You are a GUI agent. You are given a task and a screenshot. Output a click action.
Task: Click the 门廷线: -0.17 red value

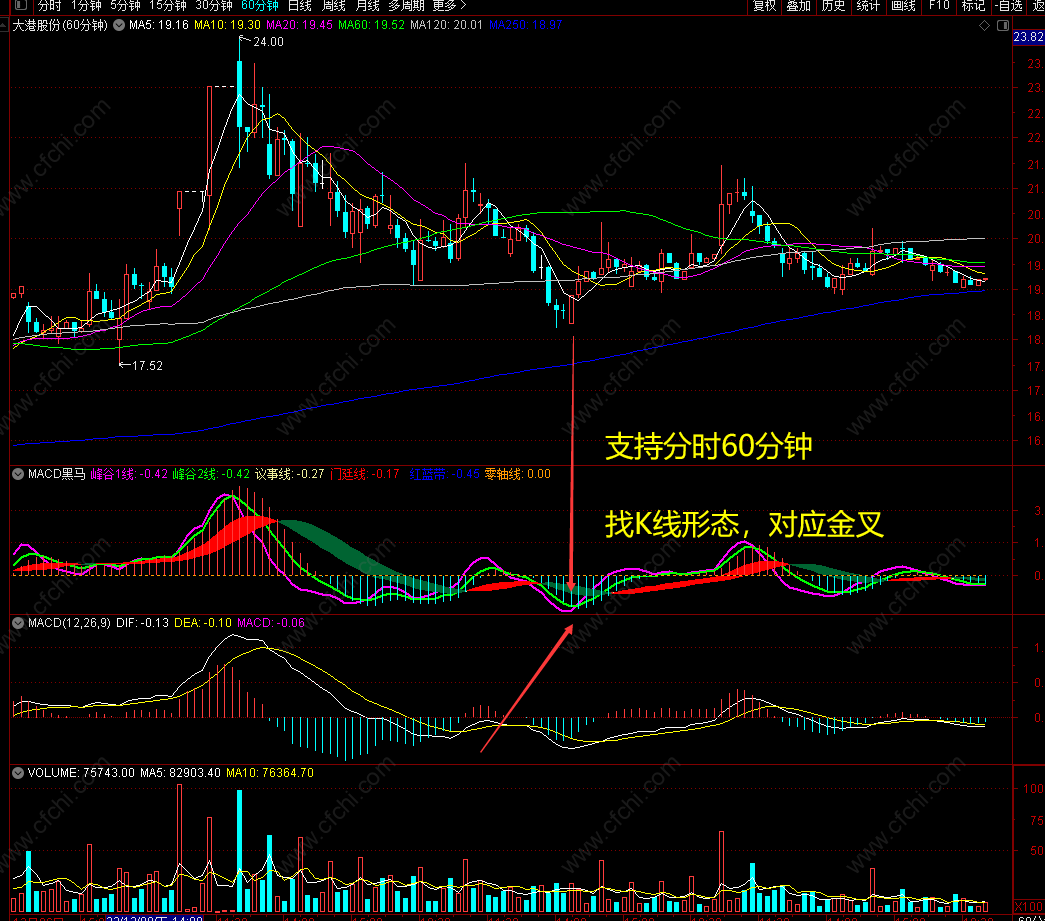(x=365, y=474)
